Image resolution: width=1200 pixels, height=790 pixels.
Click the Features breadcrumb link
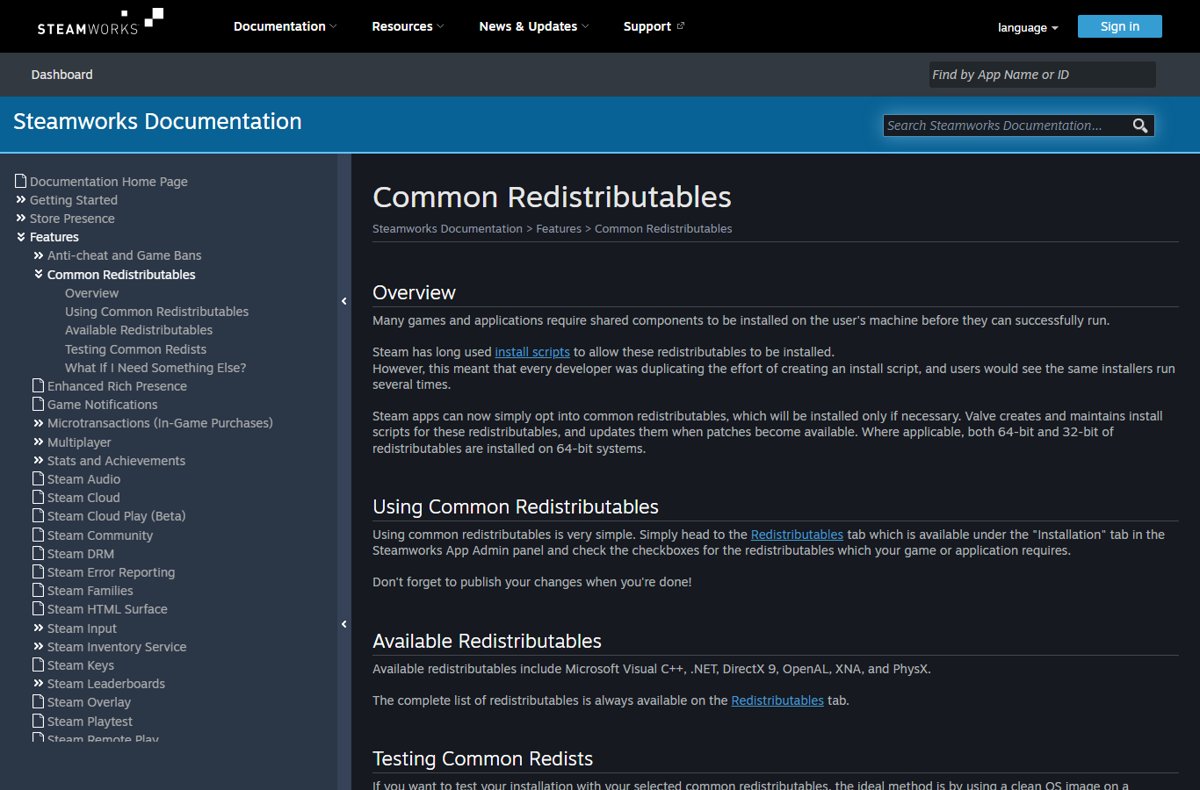click(559, 228)
